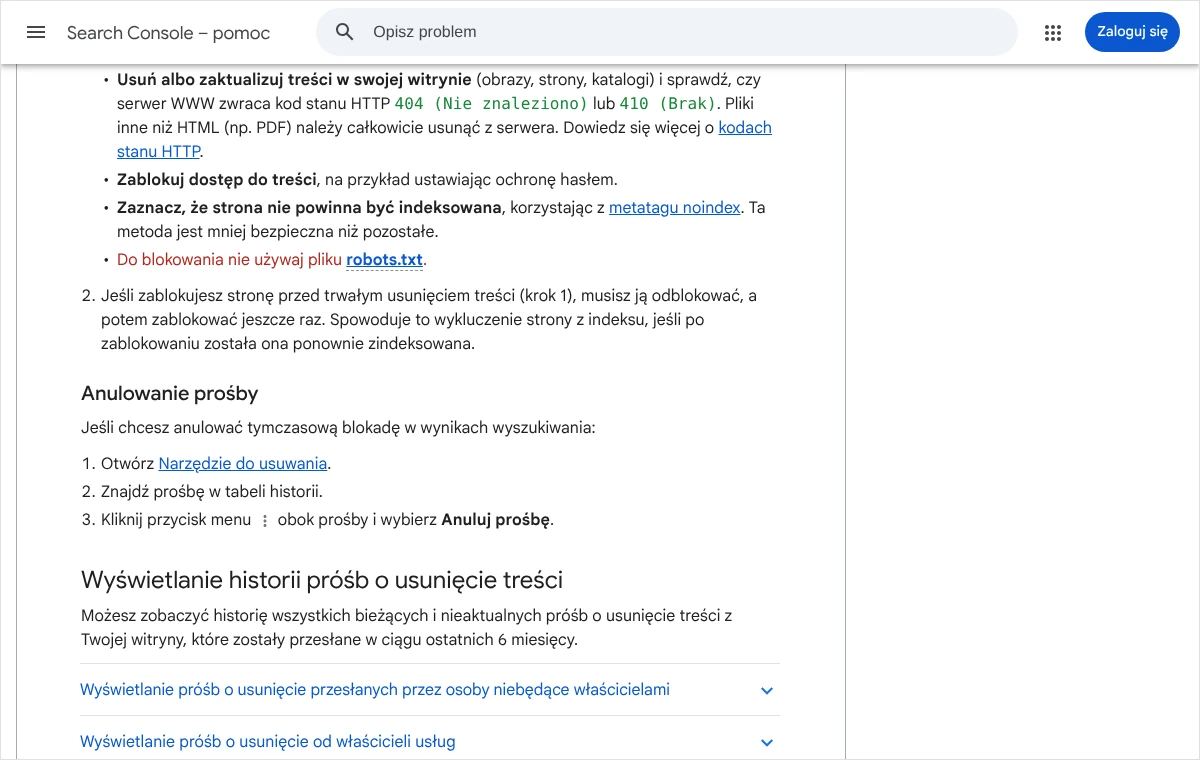1200x760 pixels.
Task: Focus the Opisz problem search field
Action: point(666,32)
